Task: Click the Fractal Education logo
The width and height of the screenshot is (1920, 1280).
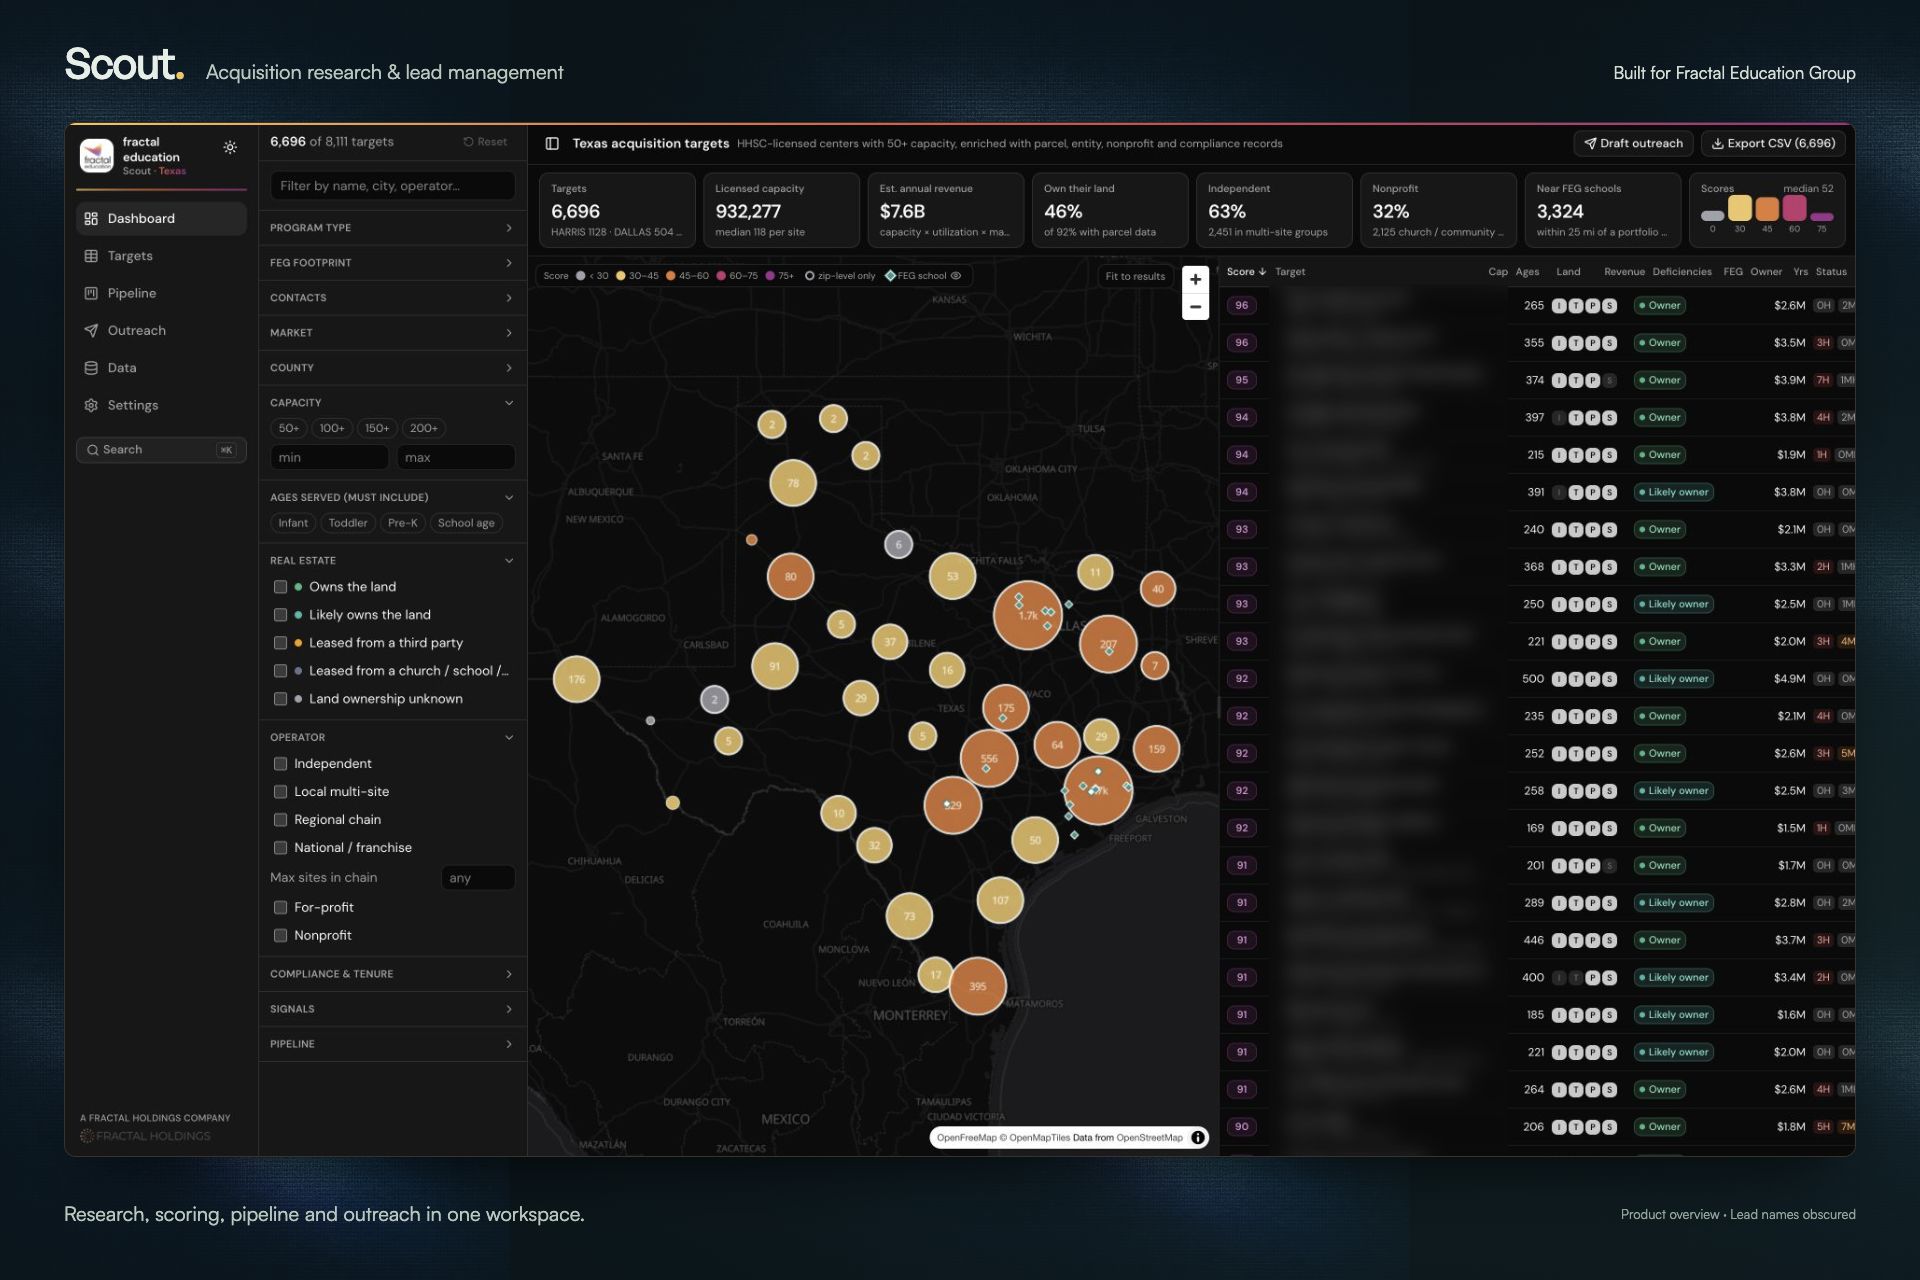Action: coord(97,156)
